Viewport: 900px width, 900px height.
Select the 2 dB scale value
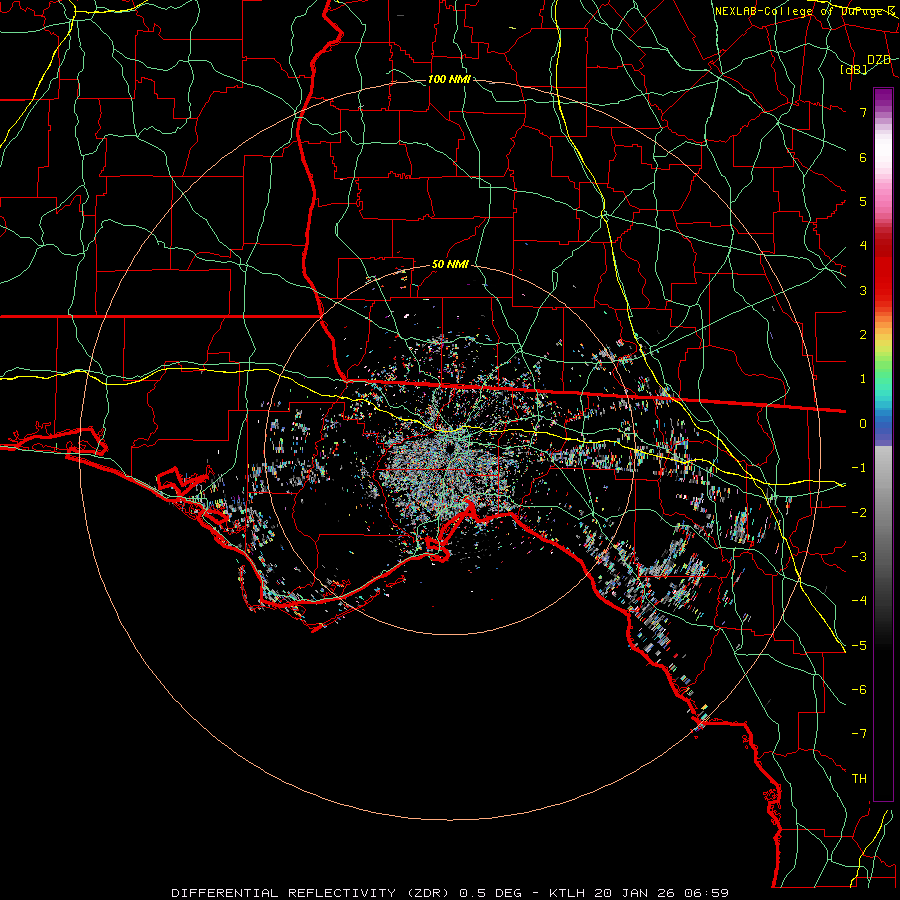(x=863, y=335)
